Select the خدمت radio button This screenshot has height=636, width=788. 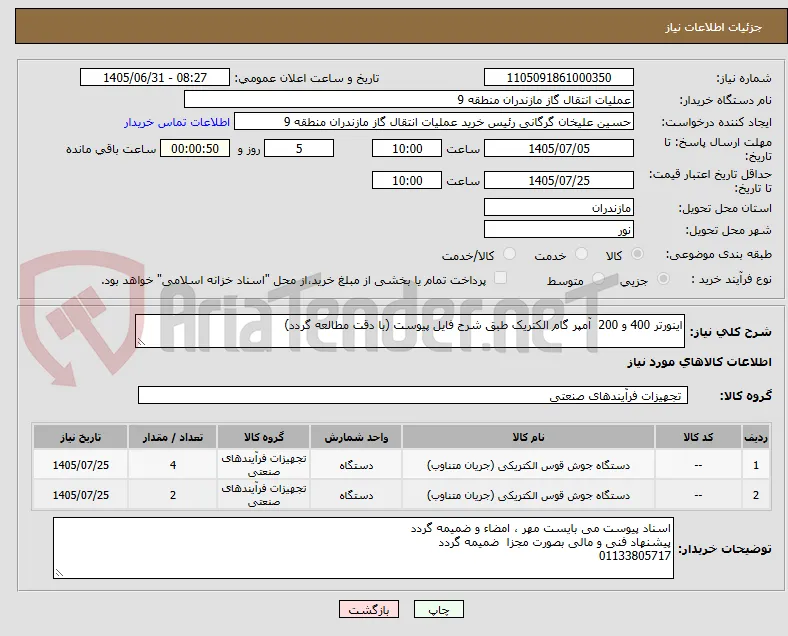[x=581, y=254]
